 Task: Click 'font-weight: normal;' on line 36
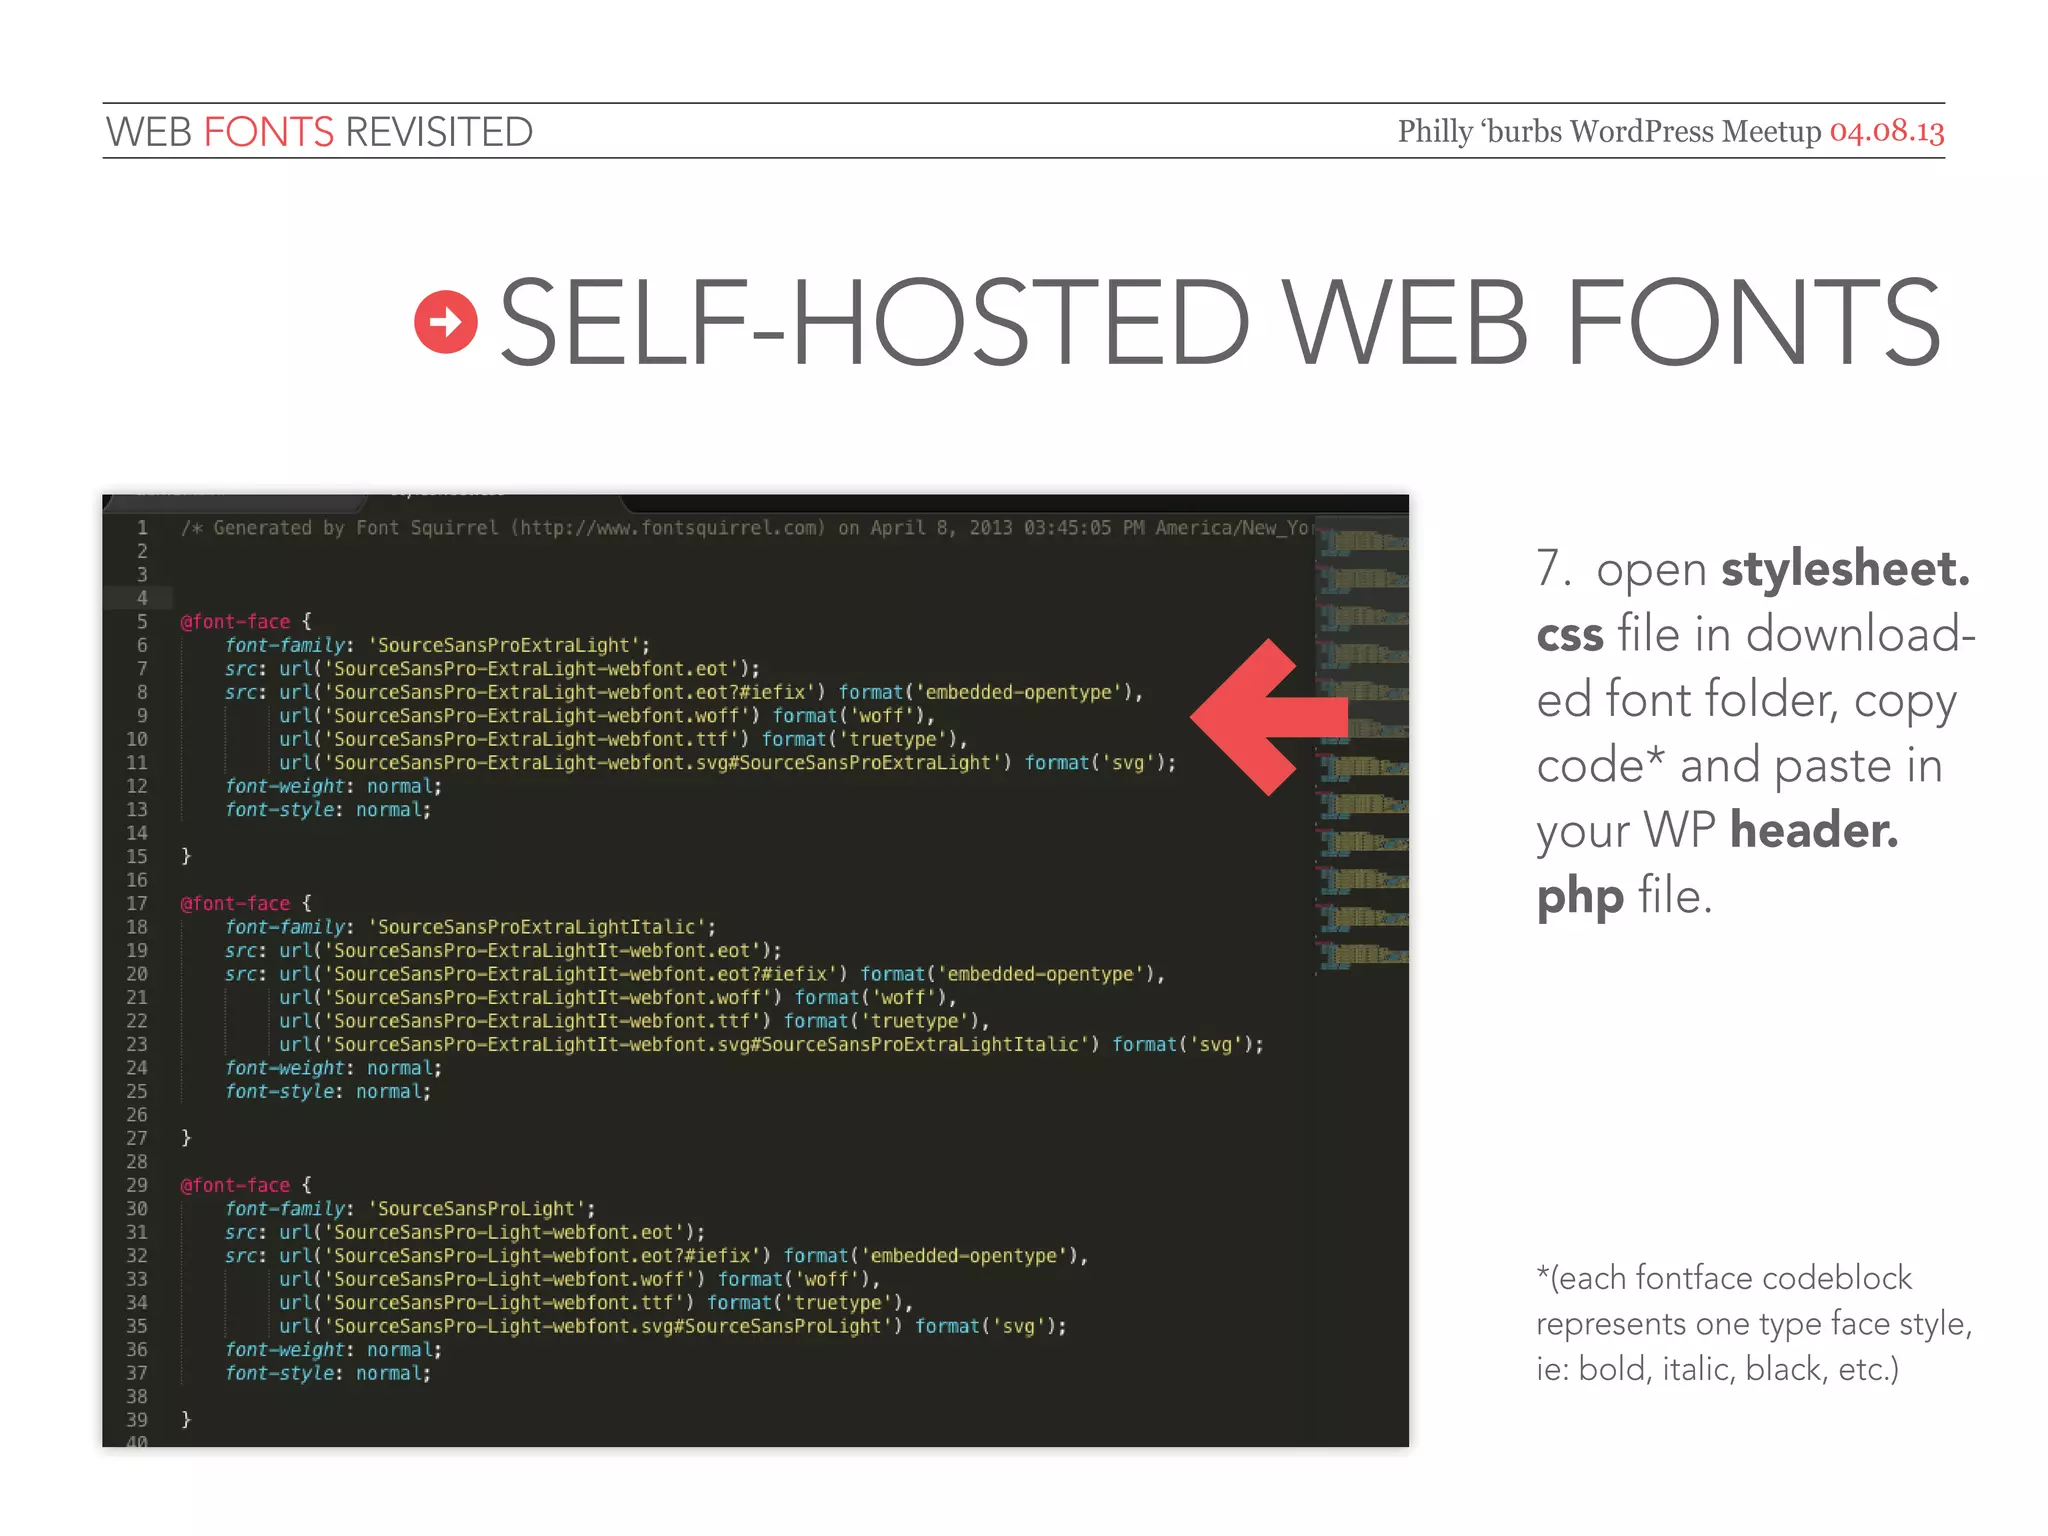pyautogui.click(x=333, y=1350)
